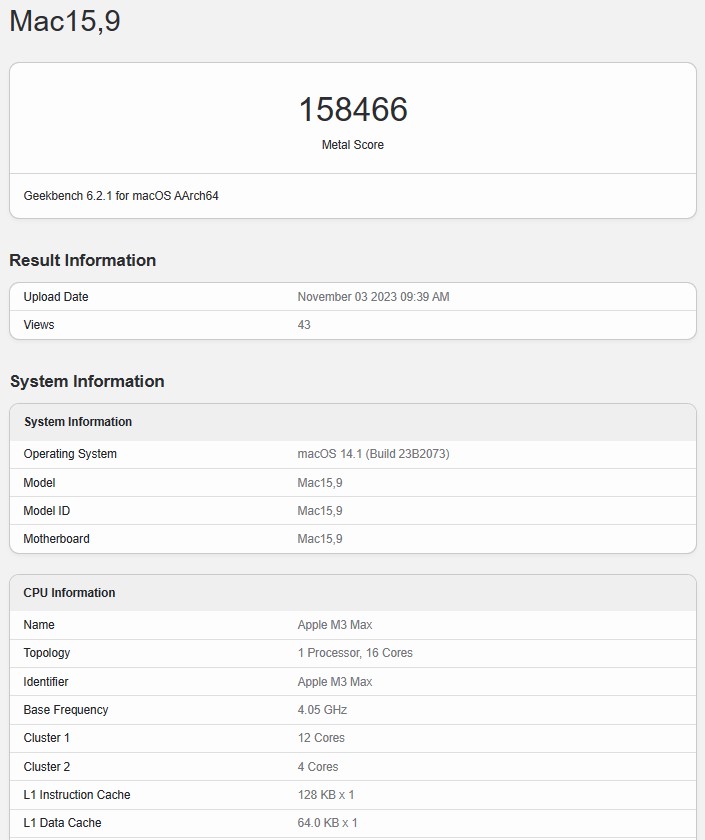Click the System Information table header
The width and height of the screenshot is (705, 840).
tap(78, 422)
